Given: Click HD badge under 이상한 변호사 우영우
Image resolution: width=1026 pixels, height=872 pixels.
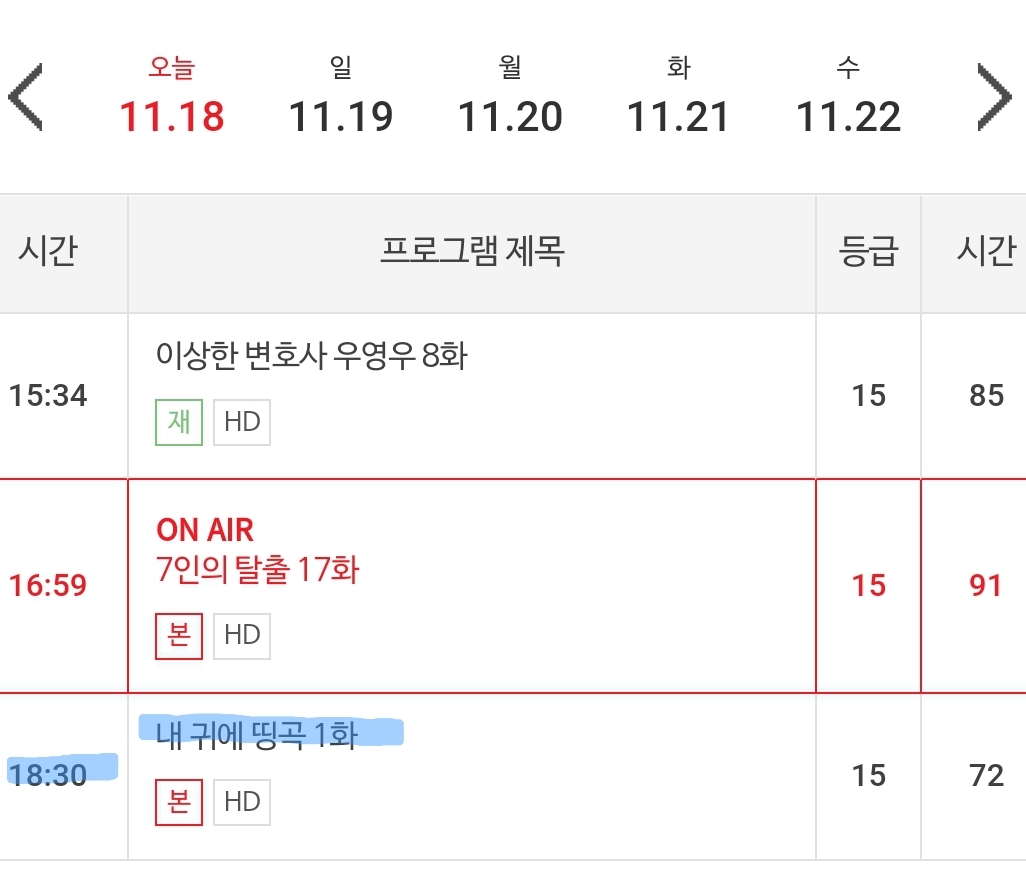Looking at the screenshot, I should (242, 422).
